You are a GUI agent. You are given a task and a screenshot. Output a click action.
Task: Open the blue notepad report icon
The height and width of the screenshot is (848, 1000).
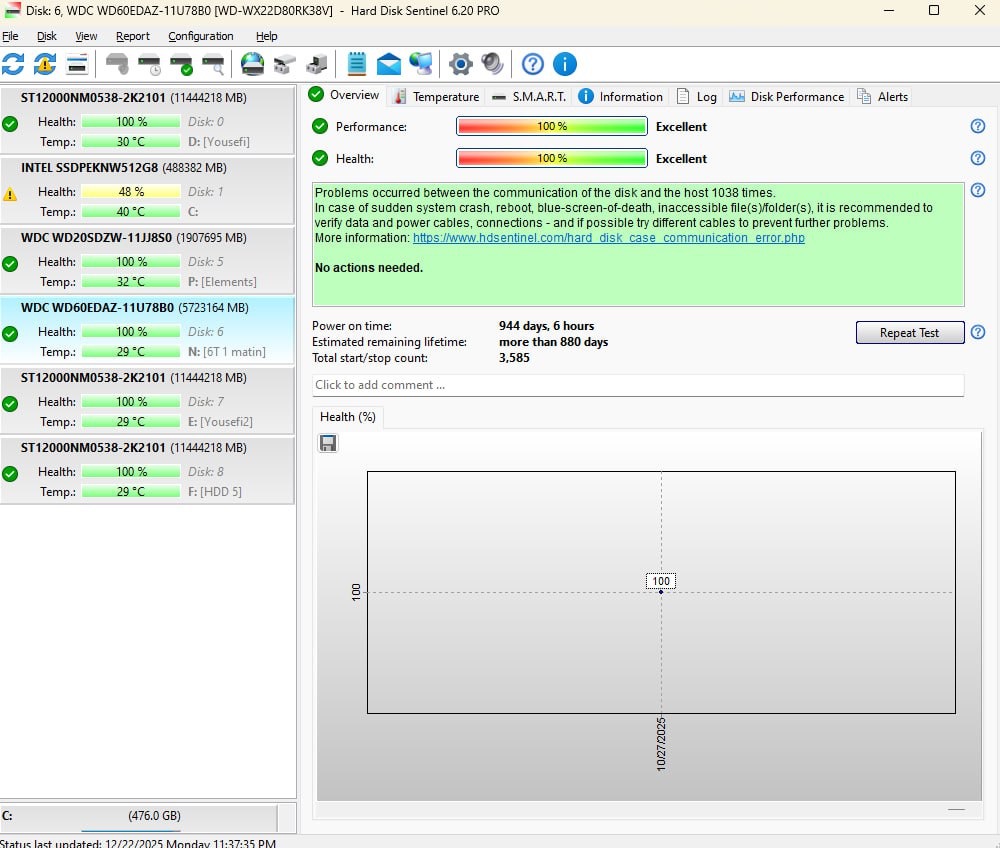pos(356,64)
